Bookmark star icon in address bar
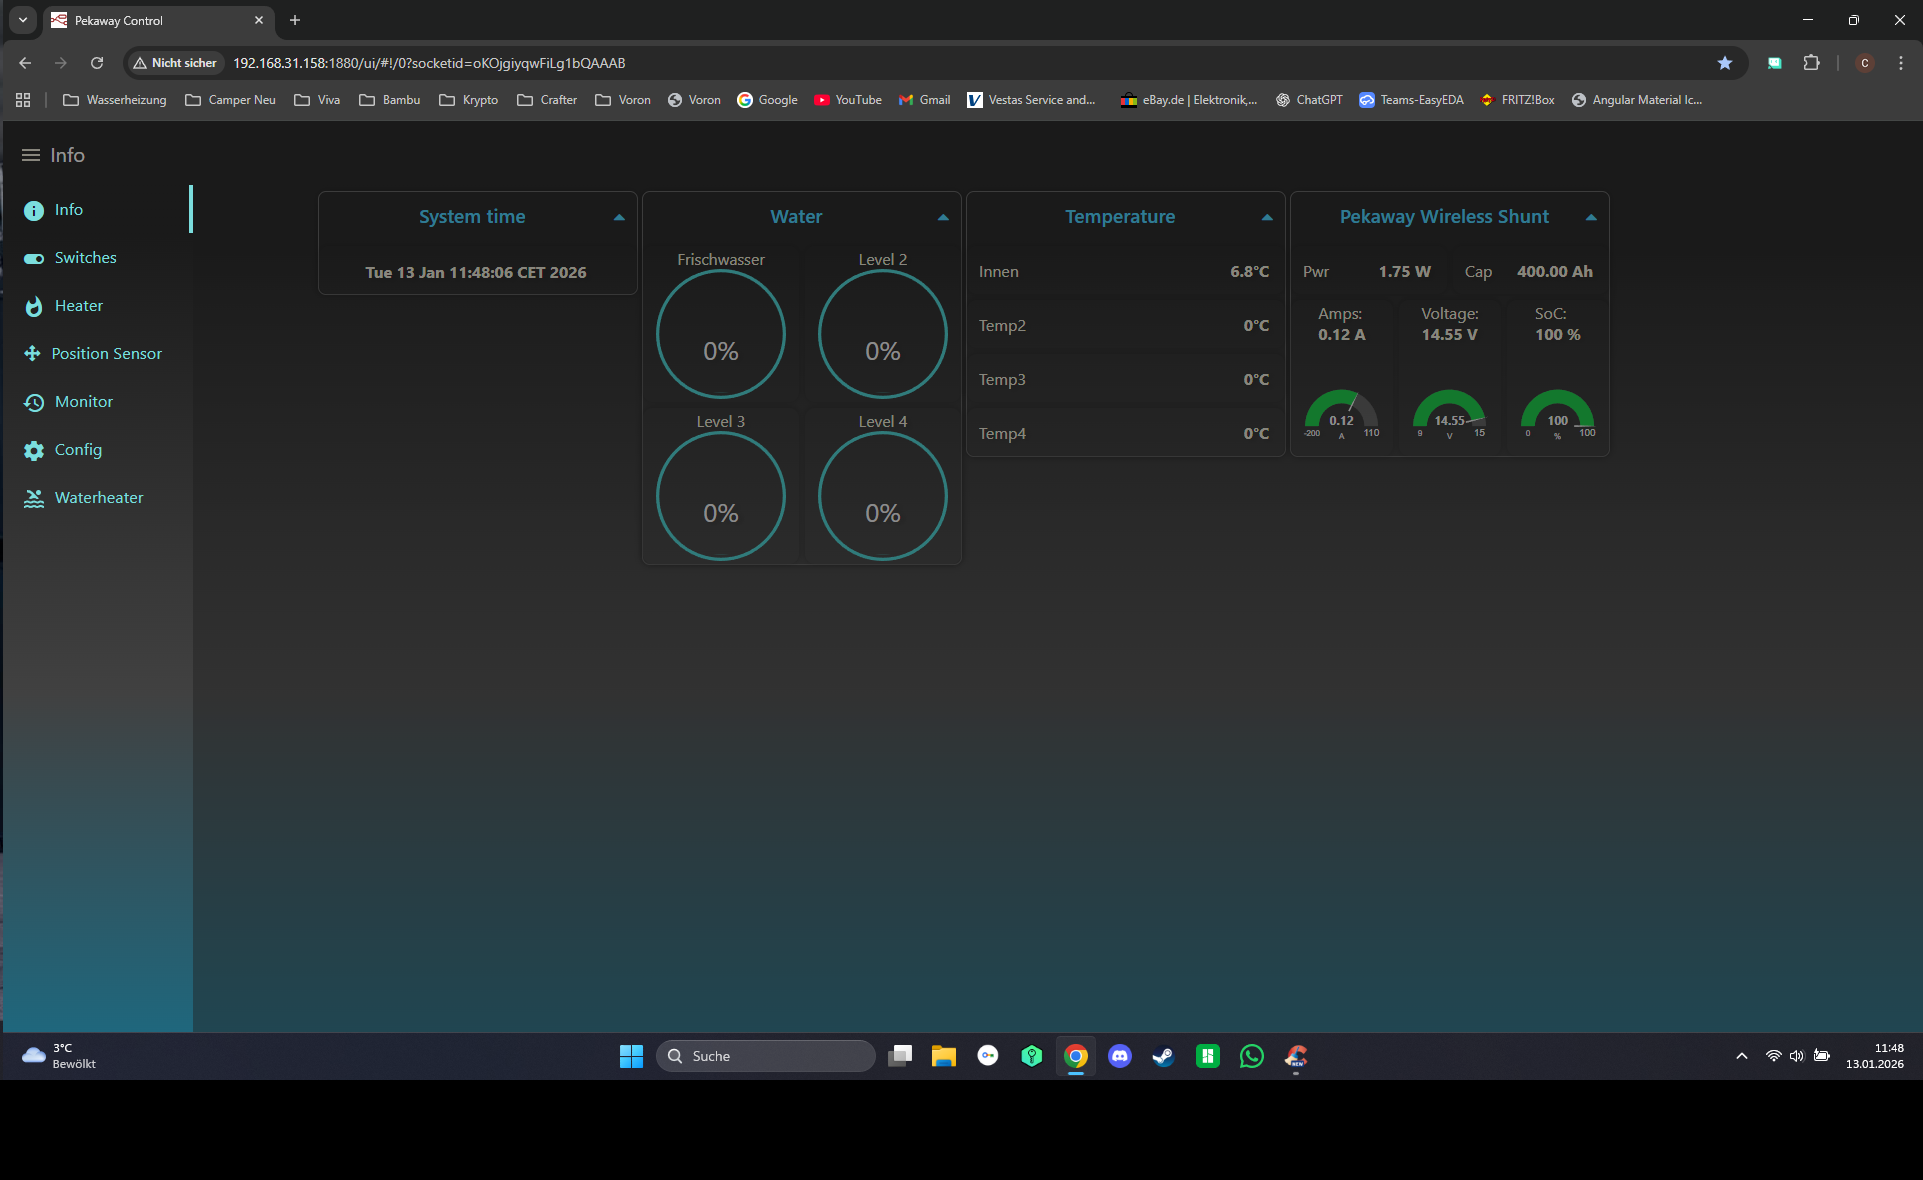The image size is (1923, 1180). (1725, 63)
